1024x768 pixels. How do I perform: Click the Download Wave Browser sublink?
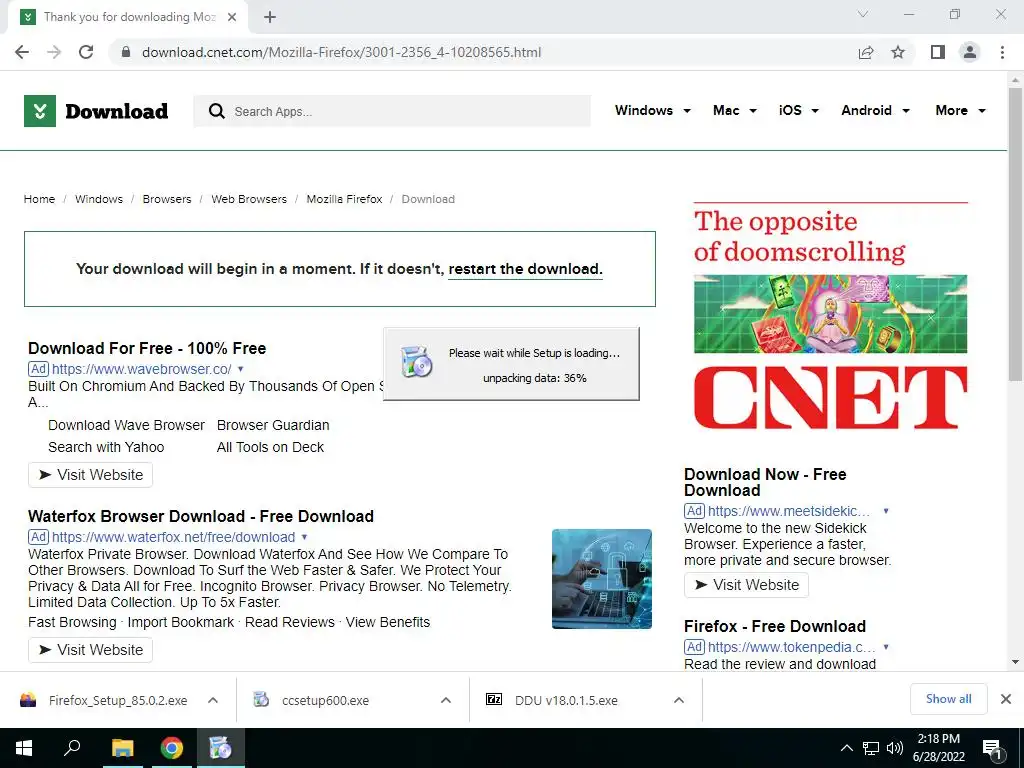pyautogui.click(x=126, y=425)
